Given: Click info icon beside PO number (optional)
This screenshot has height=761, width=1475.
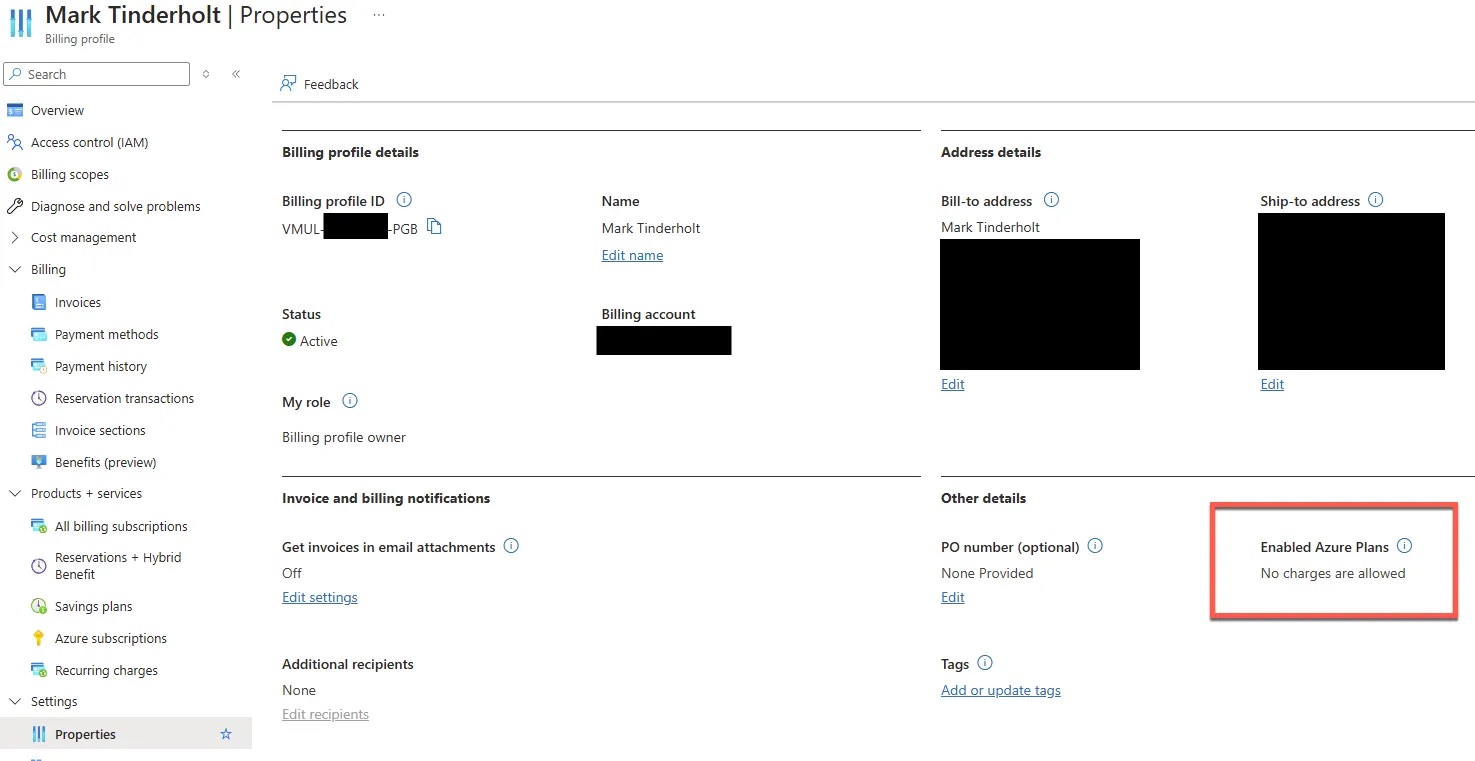Looking at the screenshot, I should click(1095, 546).
